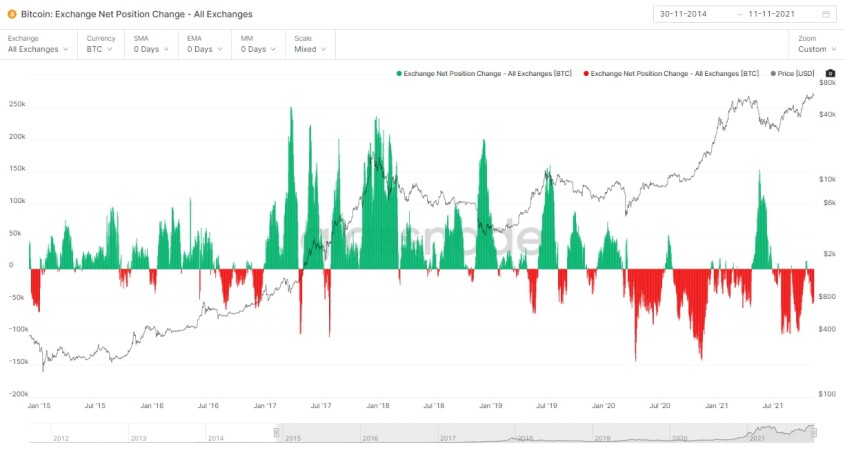Click the 2013 label in navigator
Screen dimensions: 845x453
pos(138,438)
